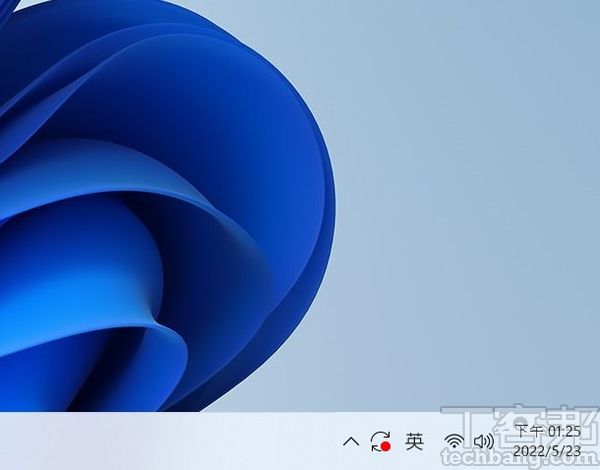This screenshot has width=600, height=470.
Task: Open the clock showing 下午 01:25
Action: click(547, 431)
